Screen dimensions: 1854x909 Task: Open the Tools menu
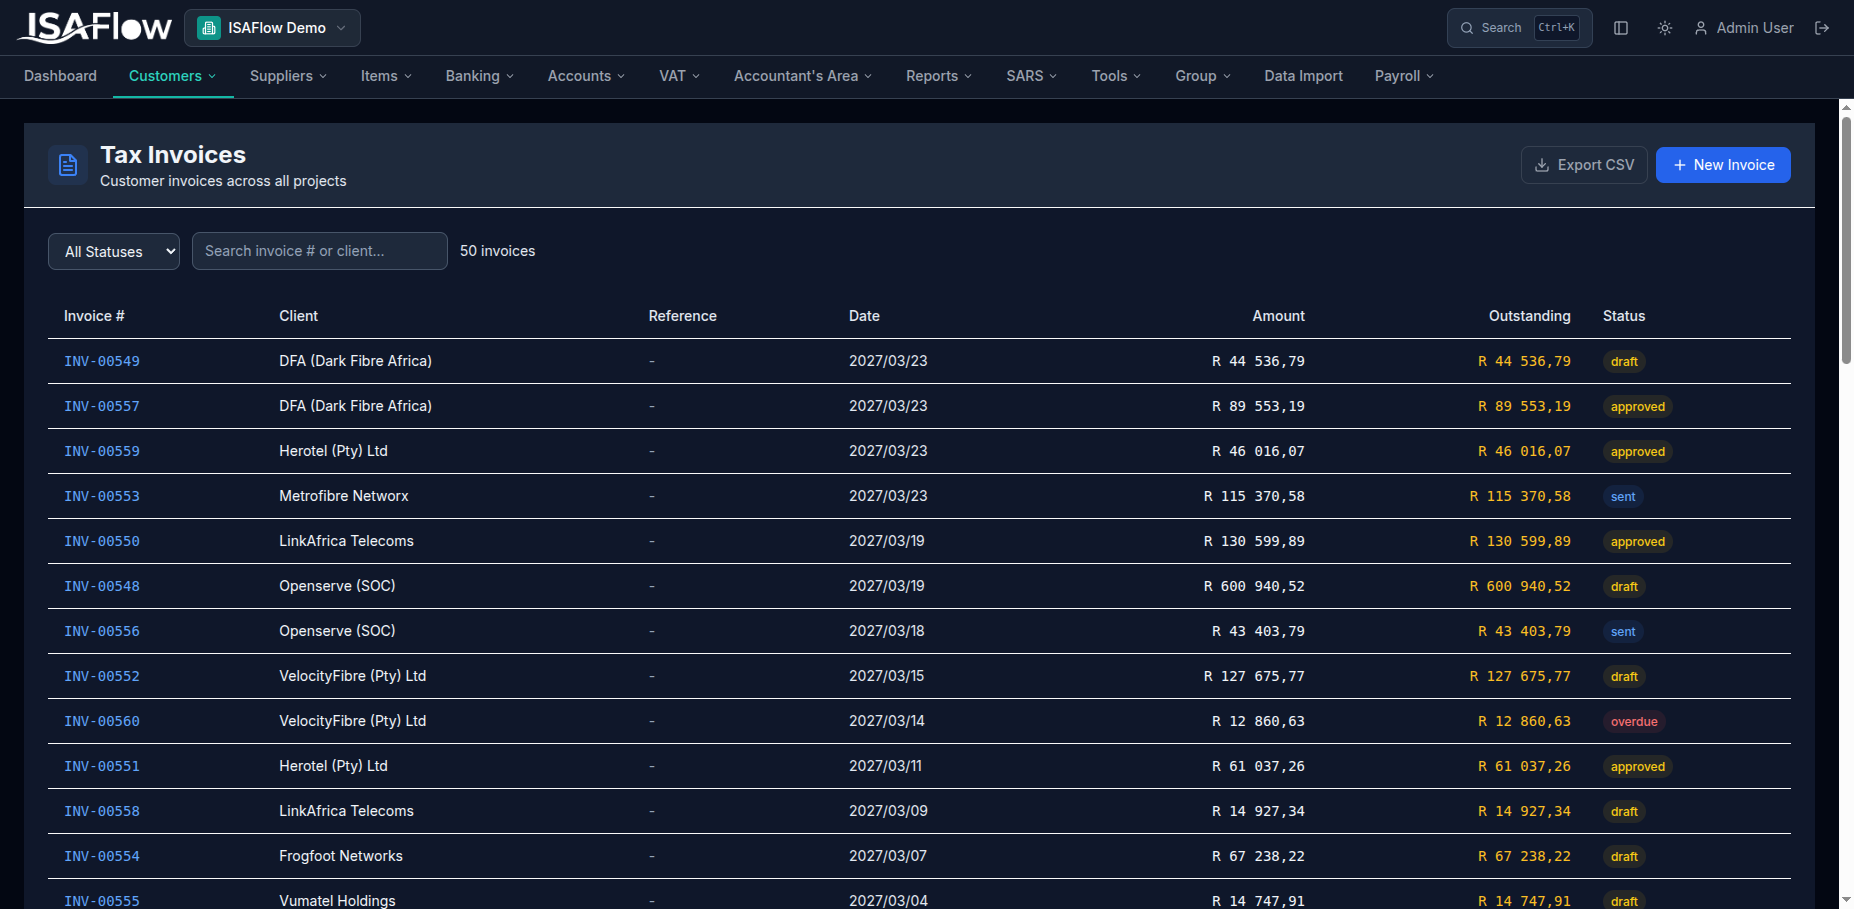1116,76
